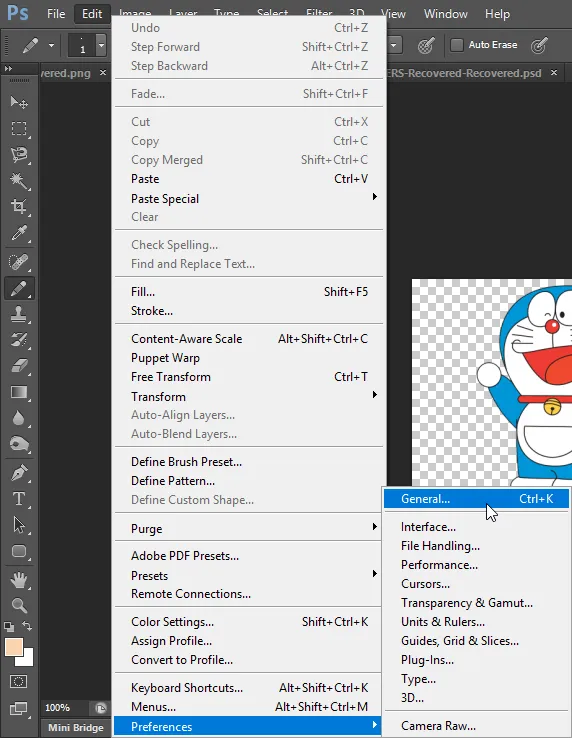Select the Zoom tool

click(x=19, y=605)
